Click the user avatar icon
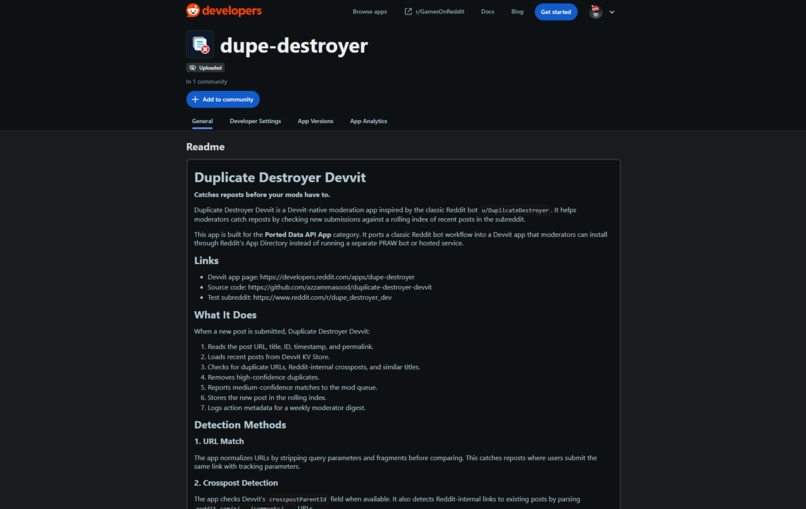Image resolution: width=806 pixels, height=509 pixels. pos(596,12)
